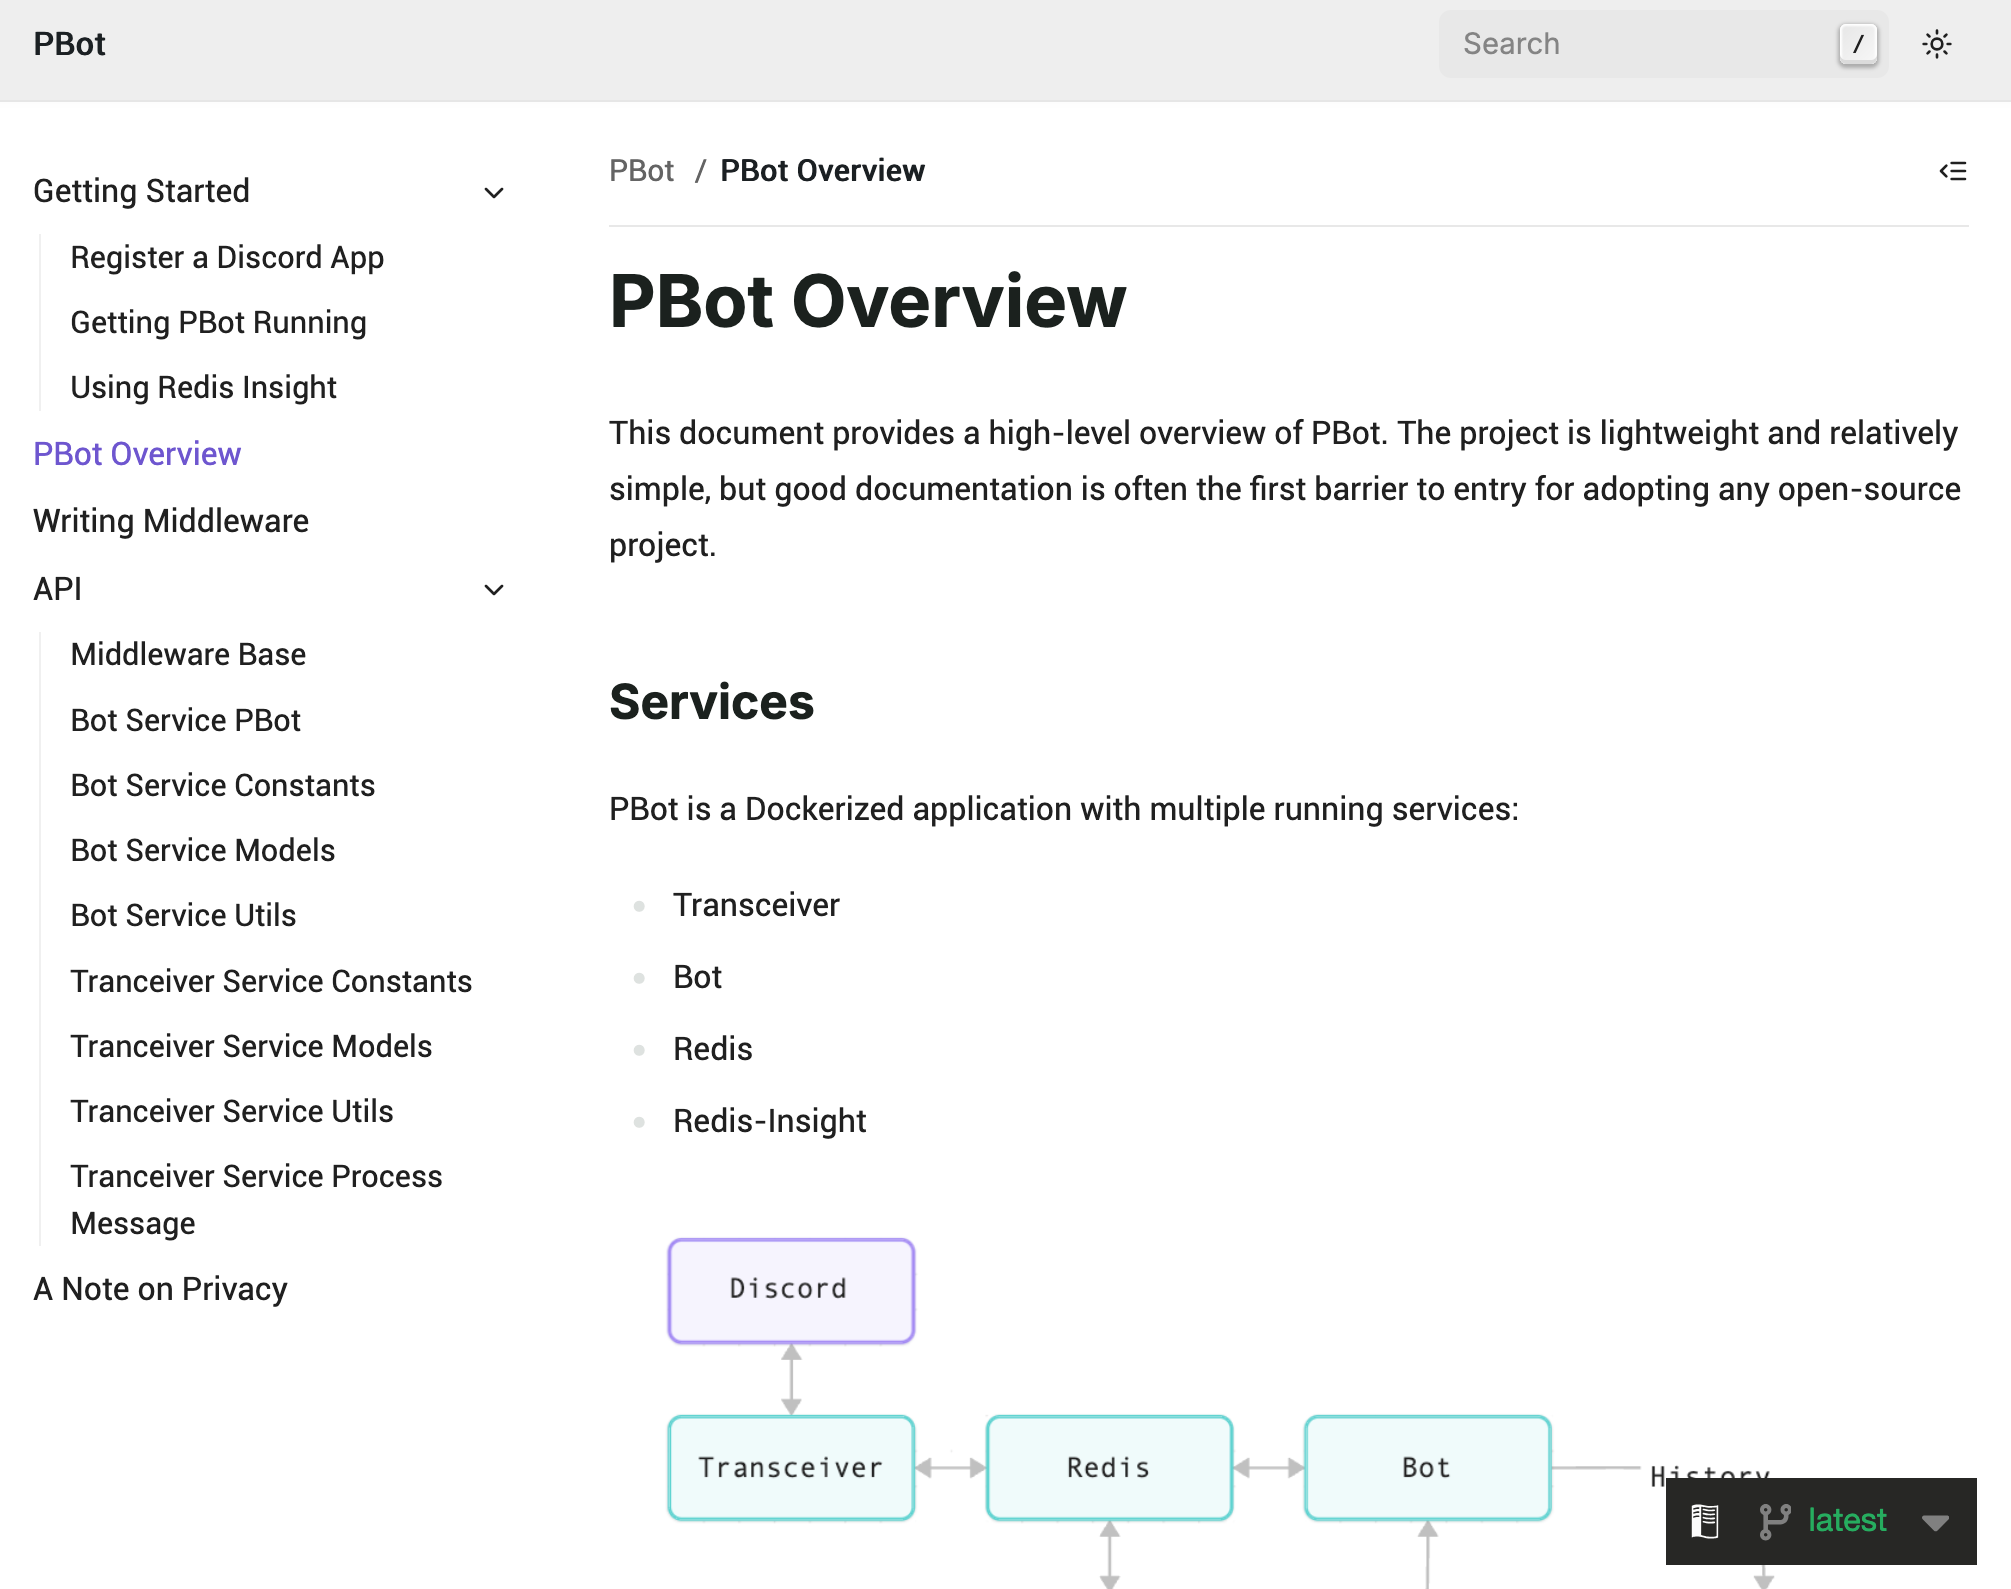Image resolution: width=2011 pixels, height=1589 pixels.
Task: Click the Bot list item
Action: (697, 977)
